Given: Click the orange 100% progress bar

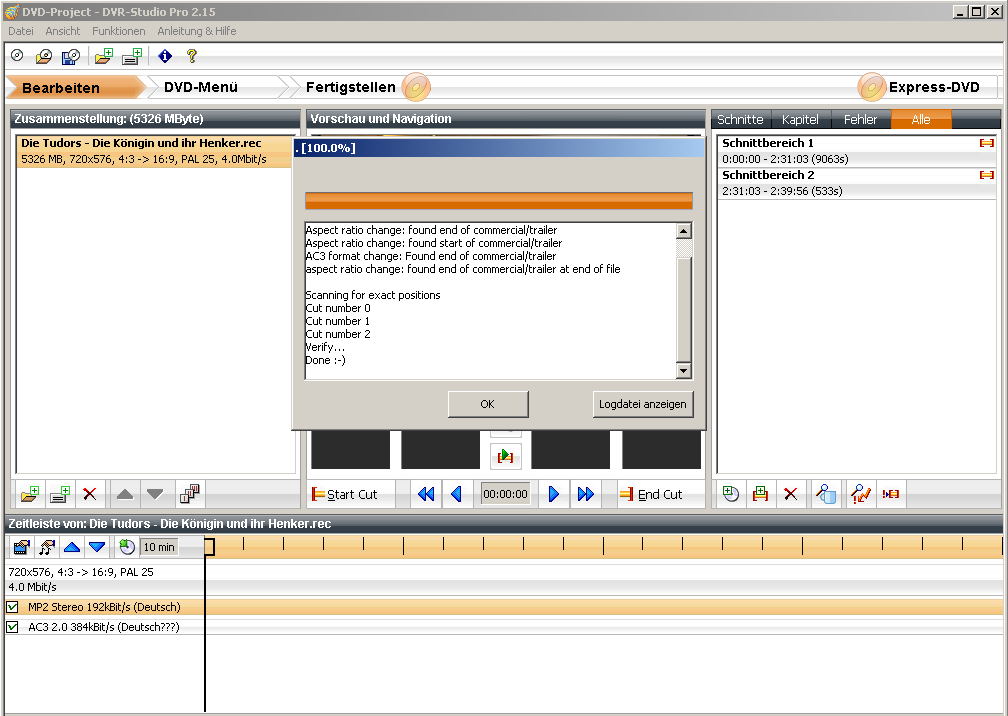Looking at the screenshot, I should [498, 201].
